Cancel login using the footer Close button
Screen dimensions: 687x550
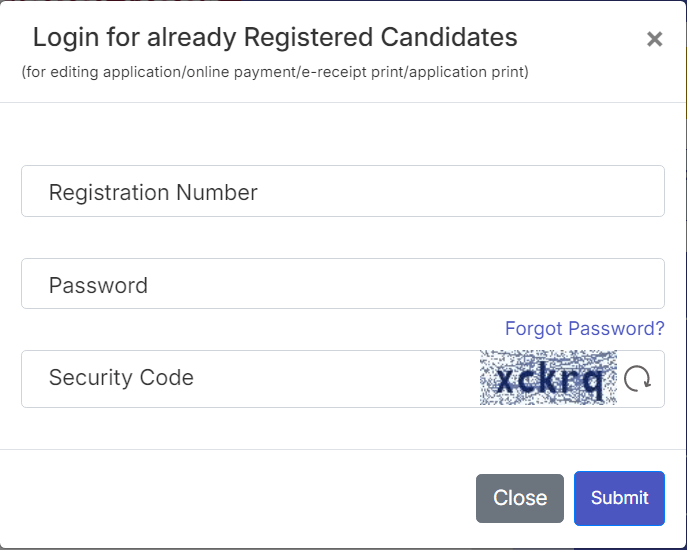click(519, 498)
